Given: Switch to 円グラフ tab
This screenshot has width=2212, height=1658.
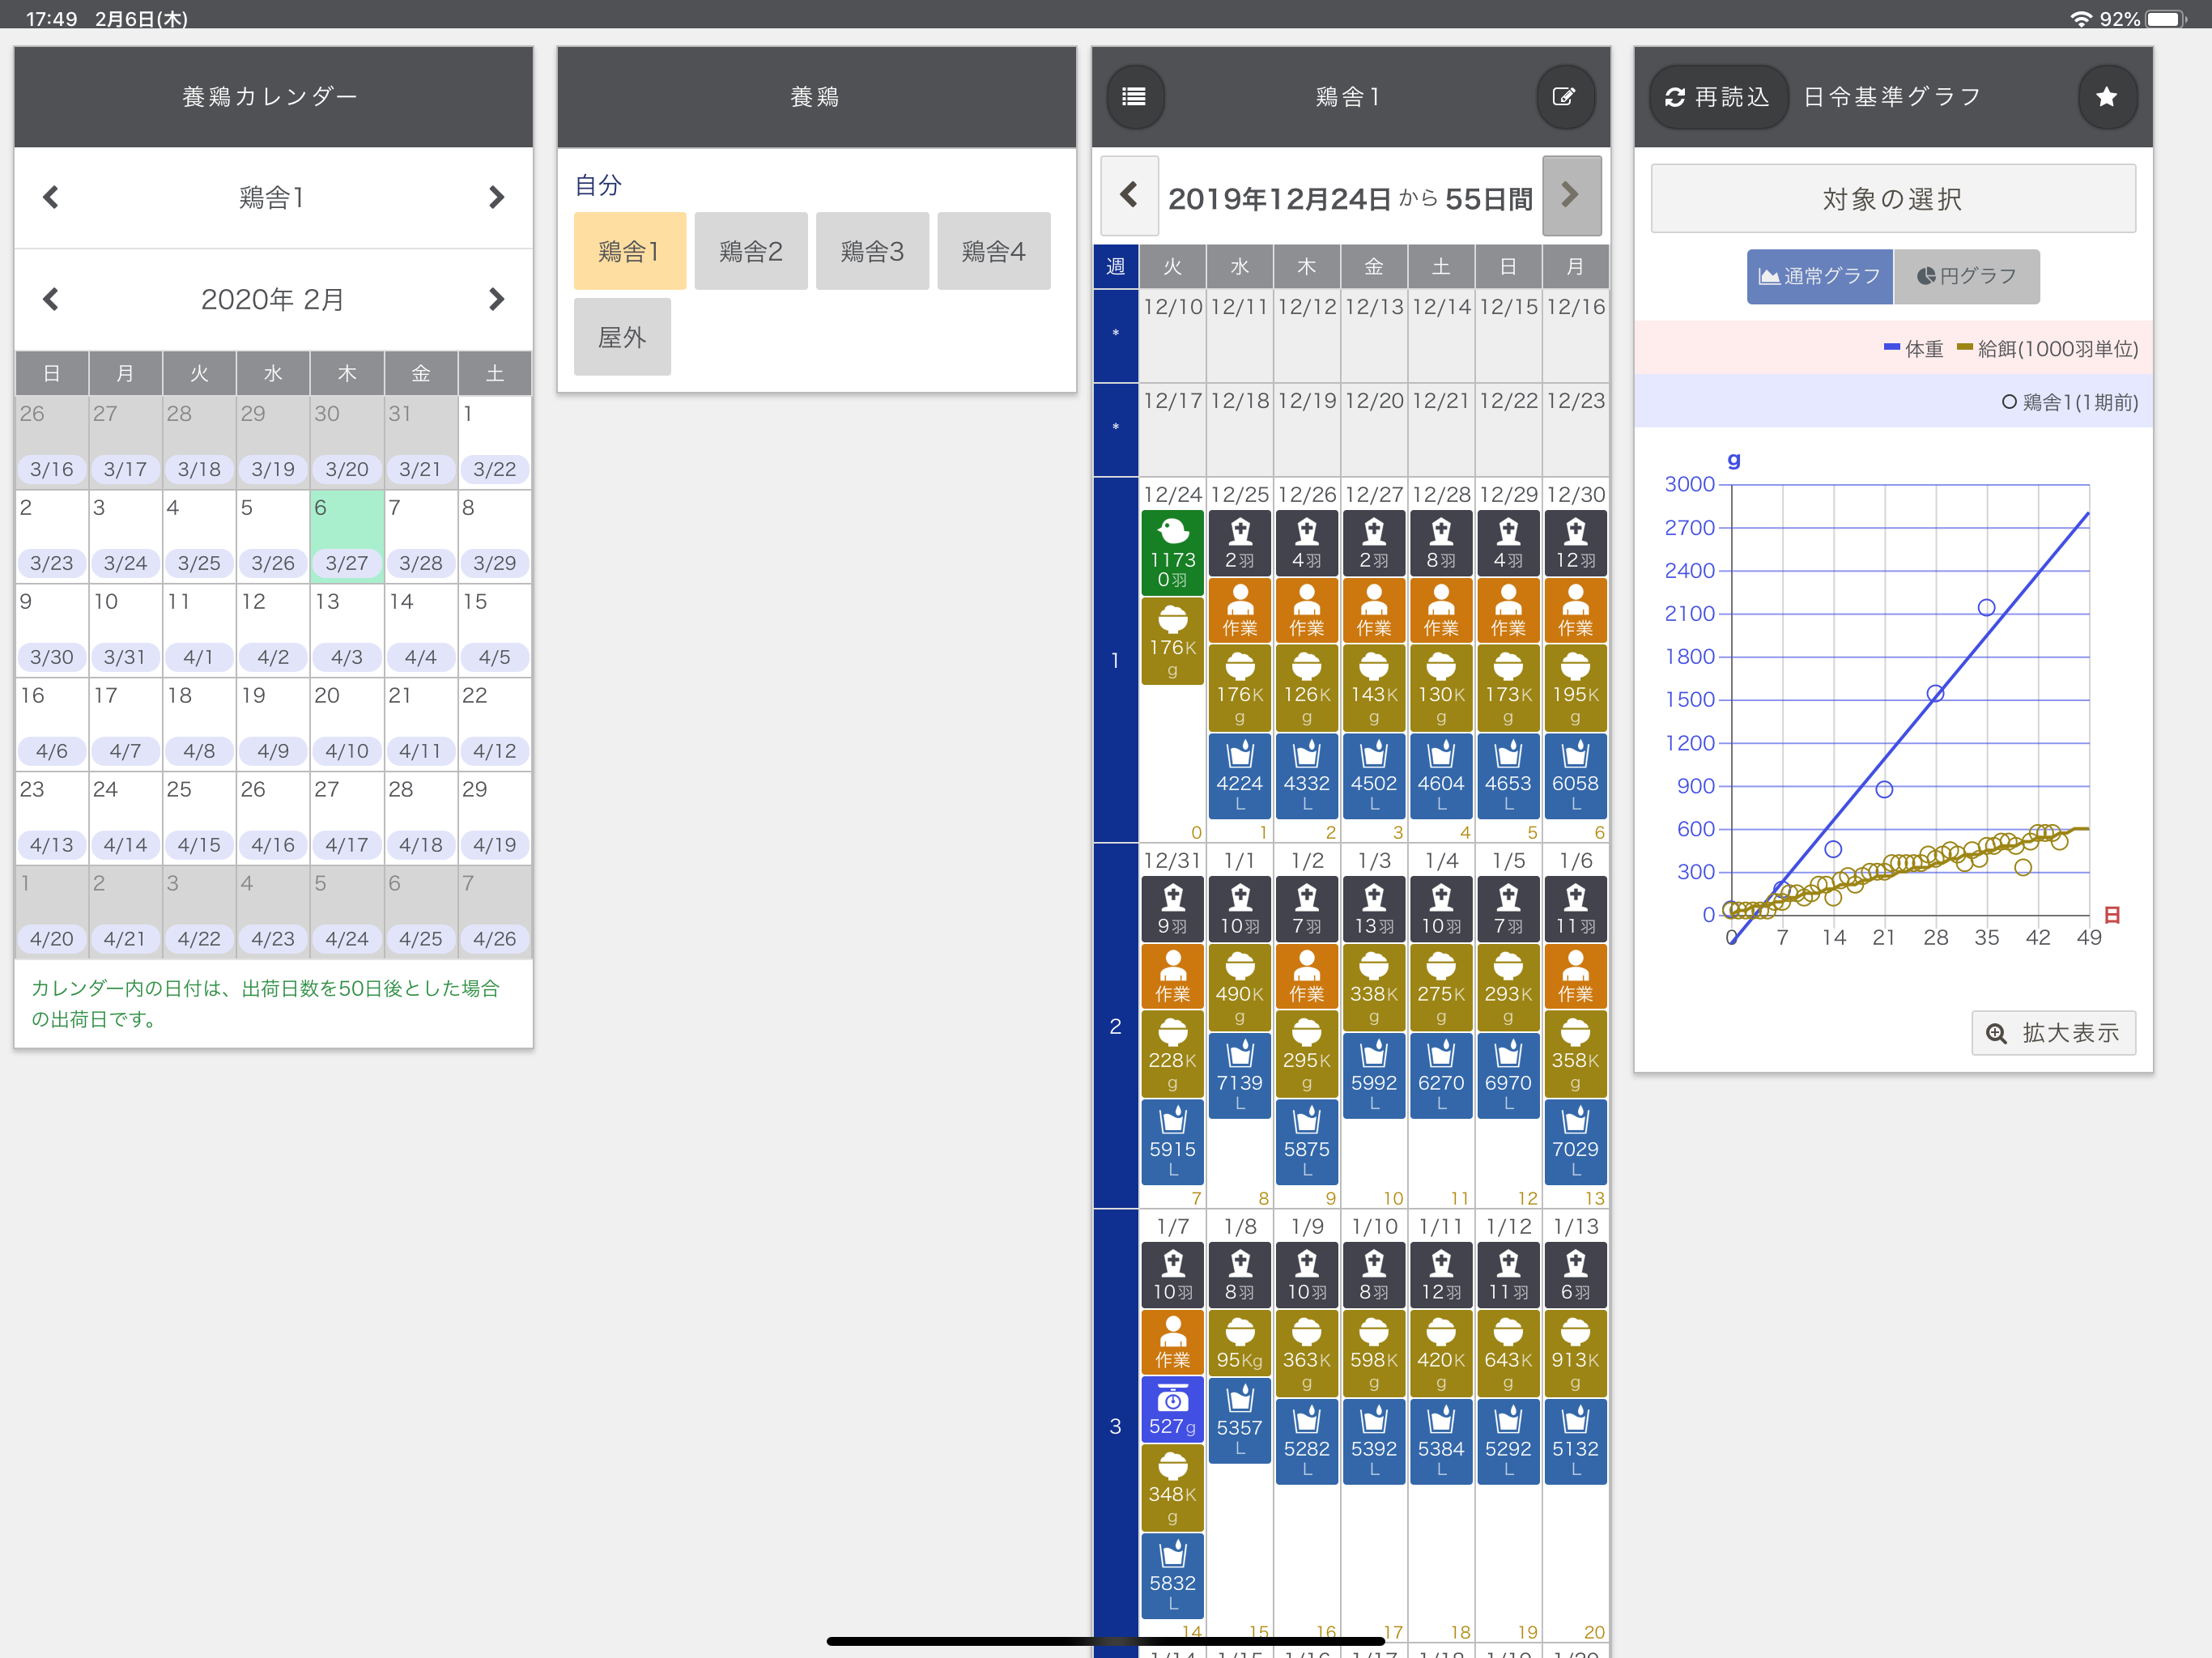Looking at the screenshot, I should pyautogui.click(x=1966, y=276).
